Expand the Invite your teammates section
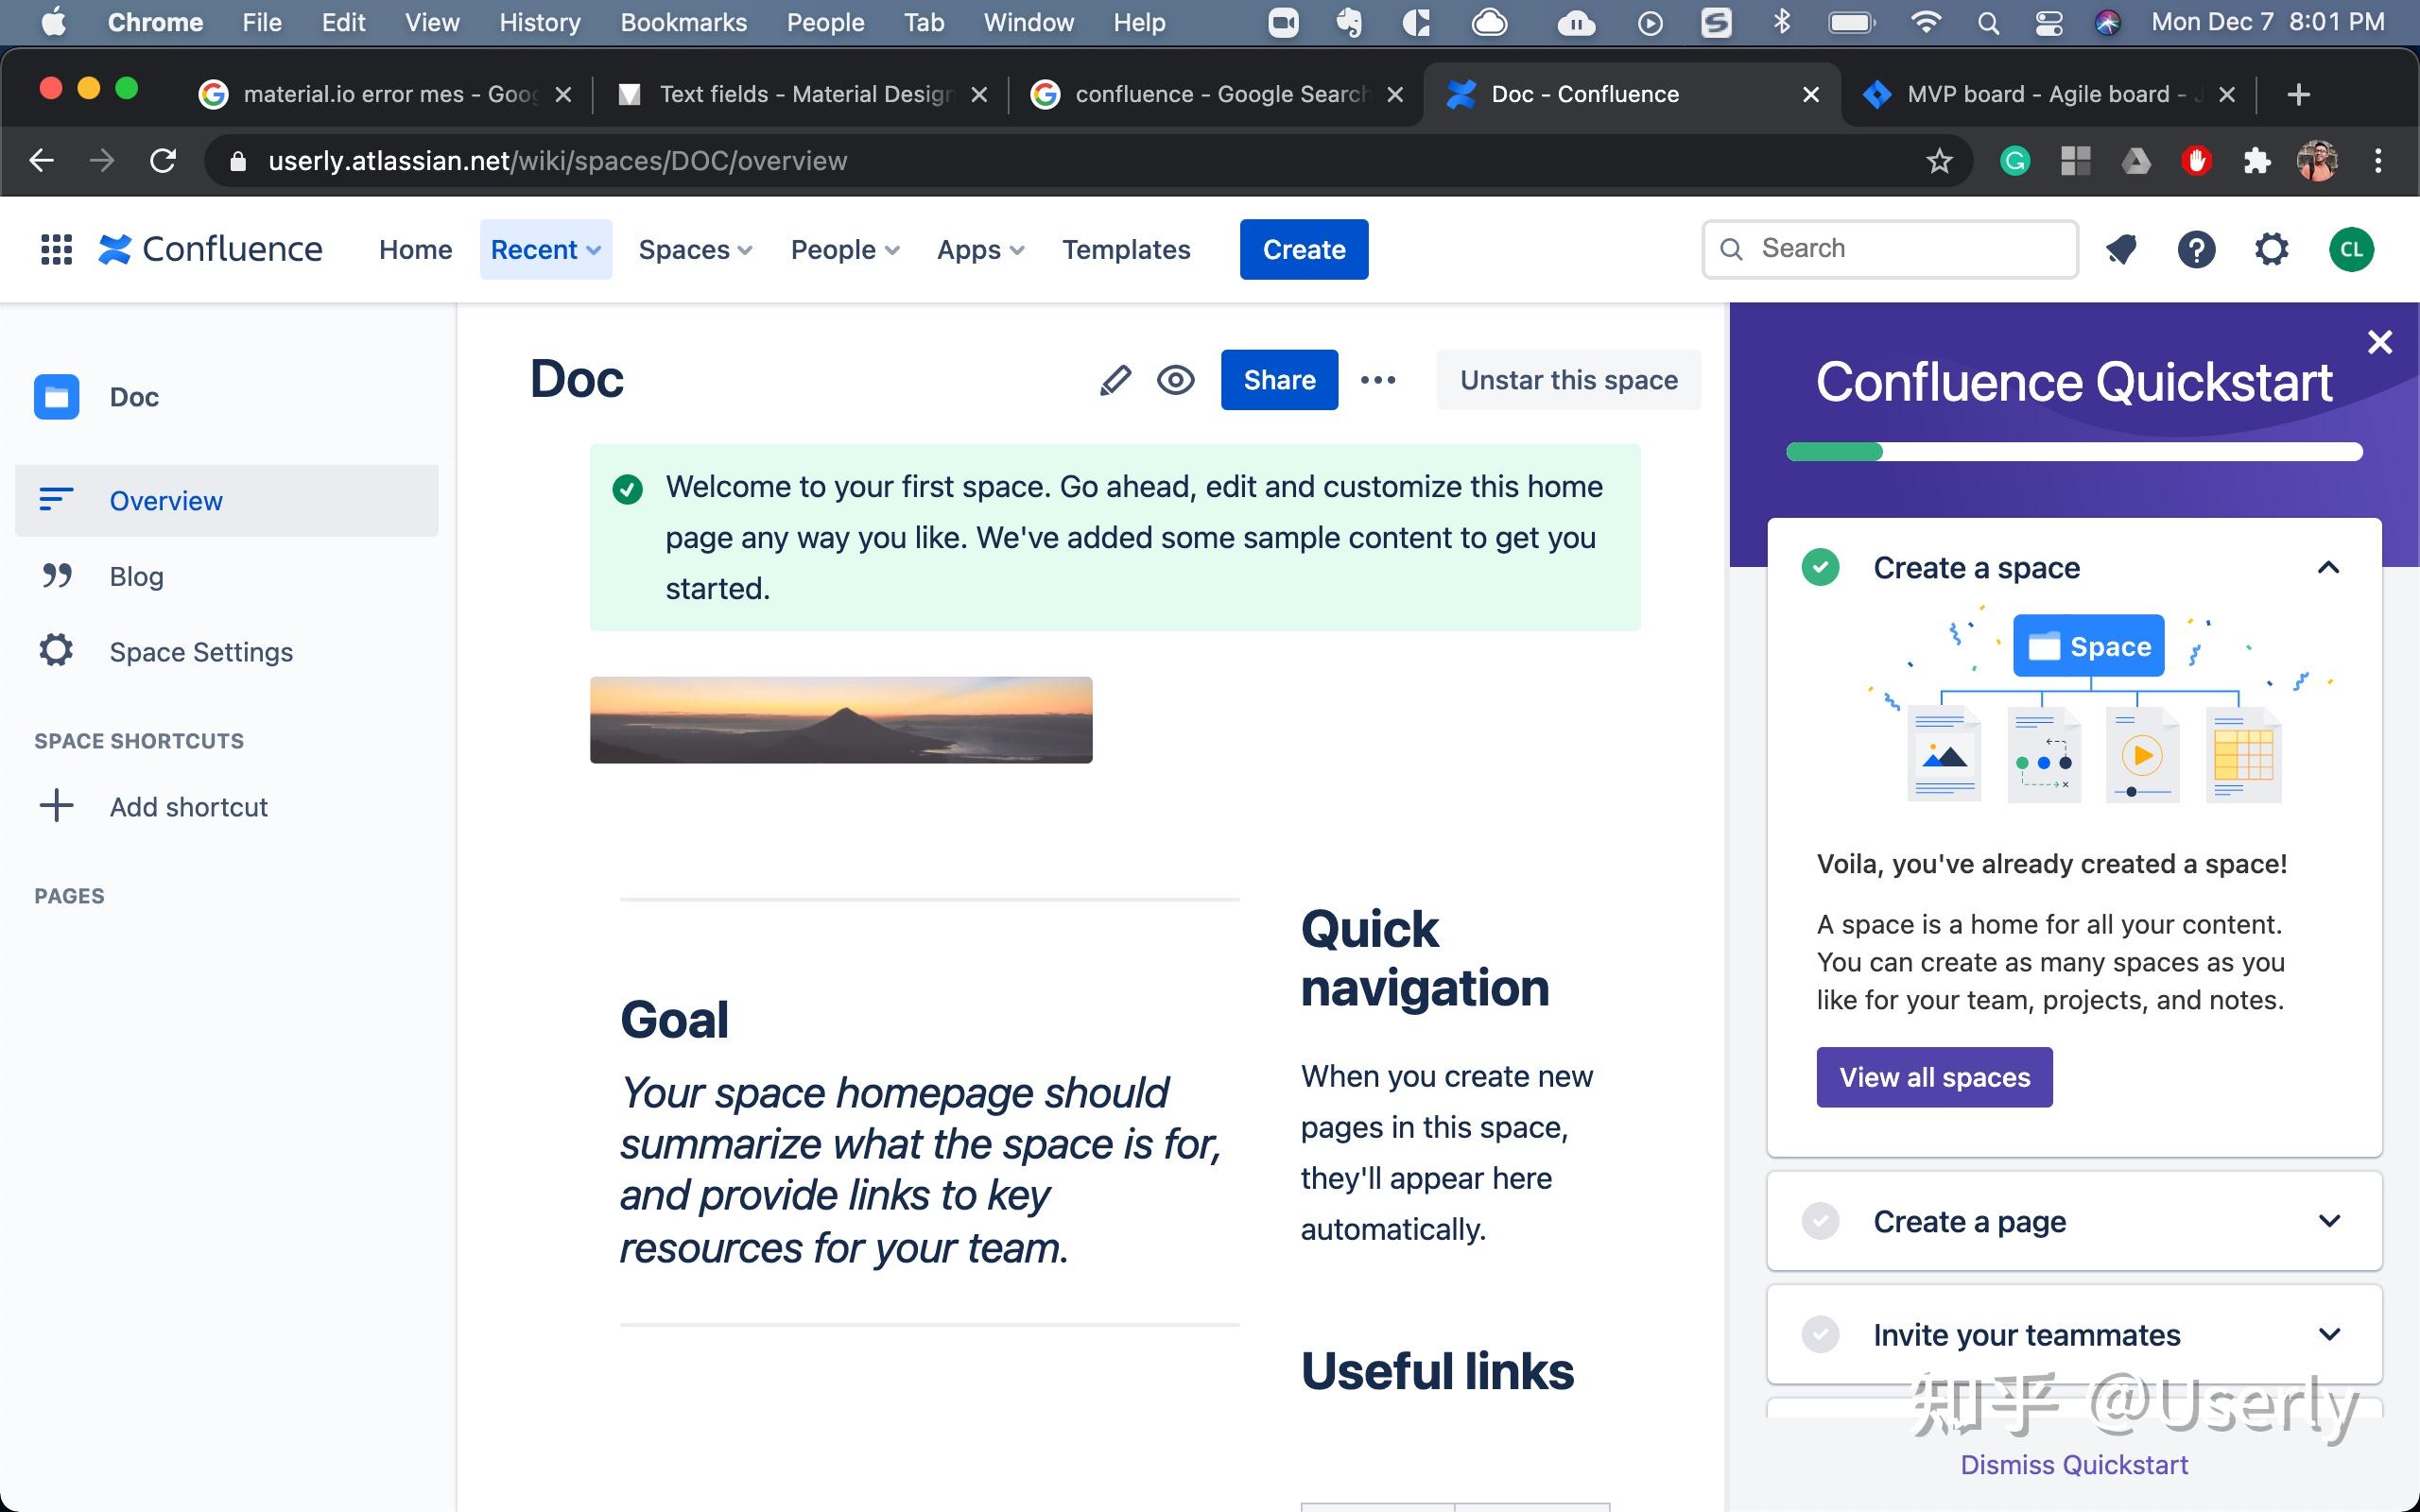 pyautogui.click(x=2330, y=1334)
